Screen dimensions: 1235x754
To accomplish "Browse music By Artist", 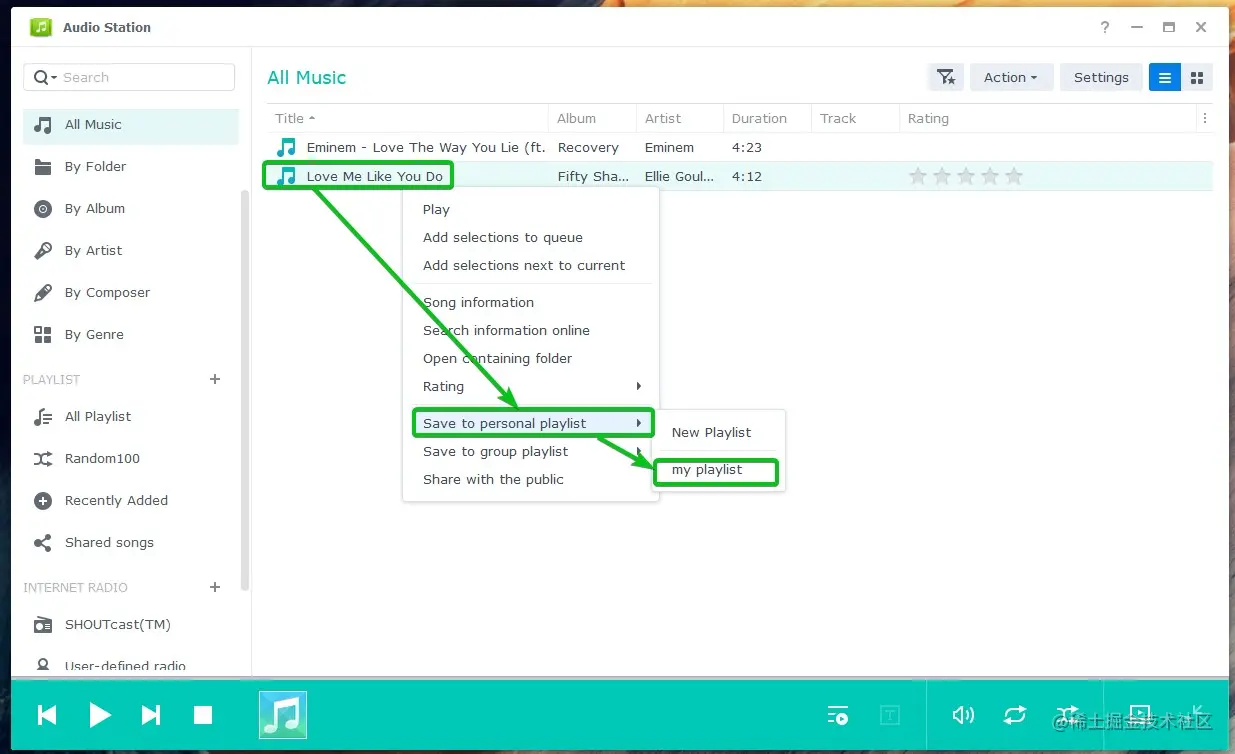I will [130, 251].
